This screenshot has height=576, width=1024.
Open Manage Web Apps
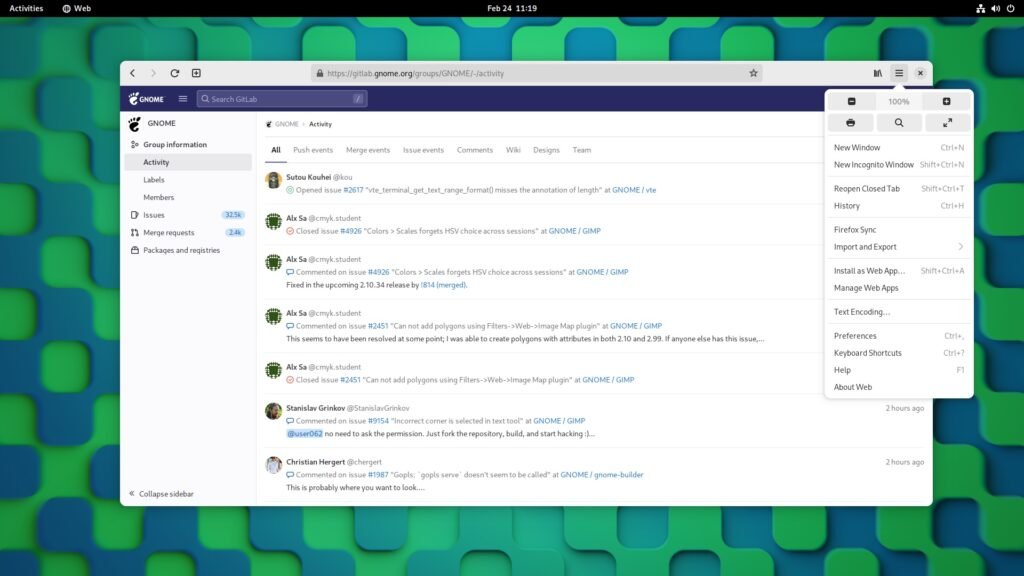pyautogui.click(x=899, y=288)
